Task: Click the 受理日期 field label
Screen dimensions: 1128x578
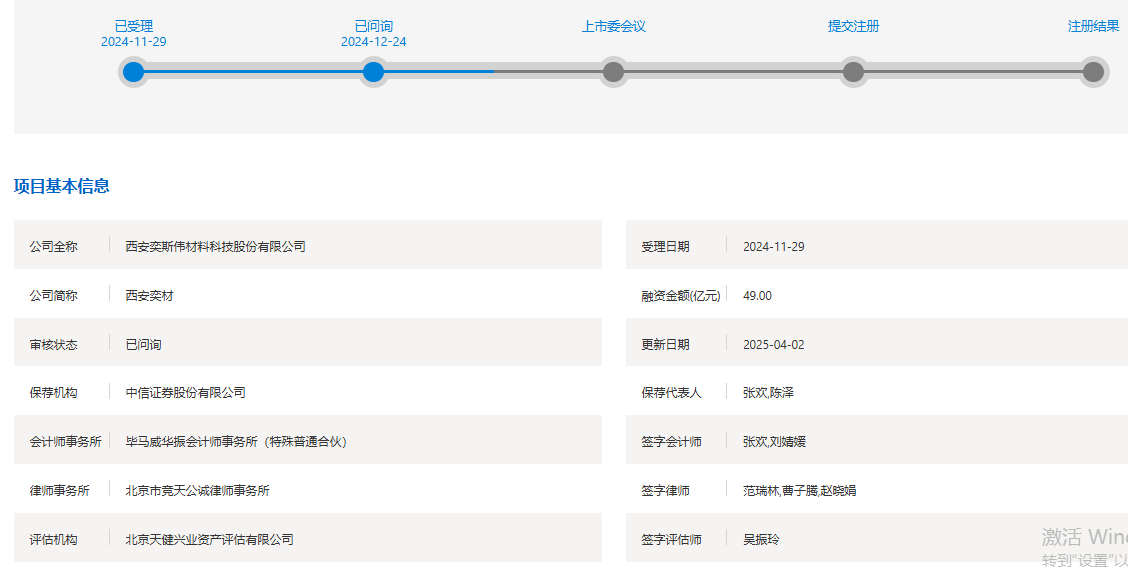Action: pos(665,246)
